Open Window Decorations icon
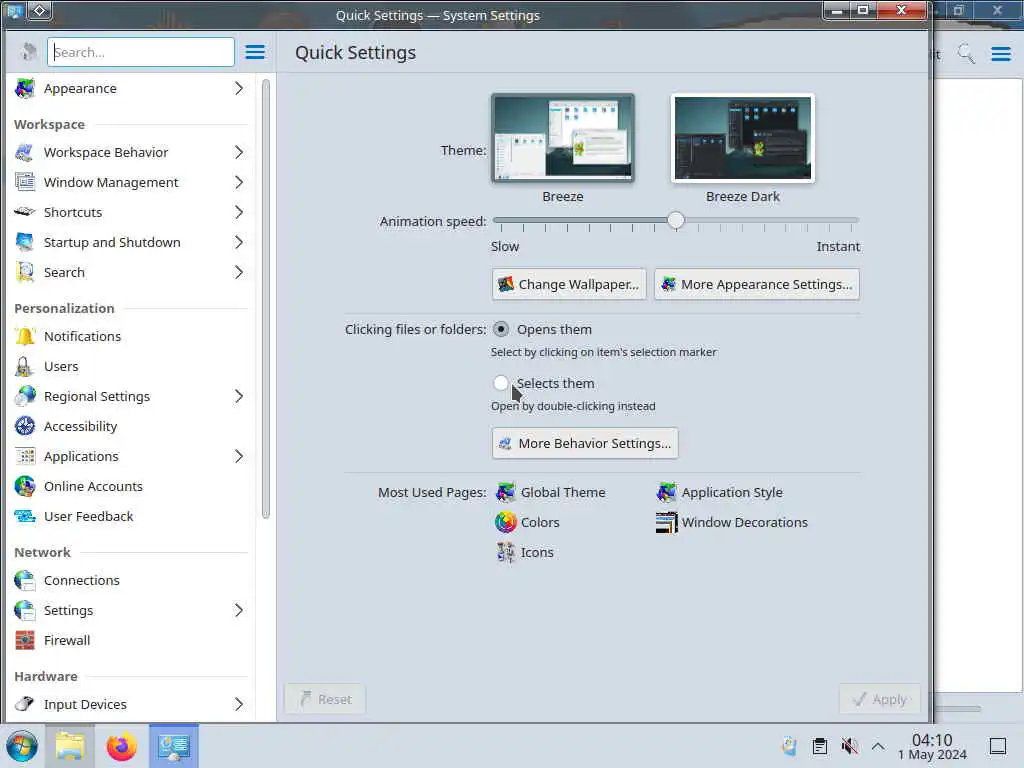This screenshot has width=1024, height=768. pyautogui.click(x=666, y=522)
